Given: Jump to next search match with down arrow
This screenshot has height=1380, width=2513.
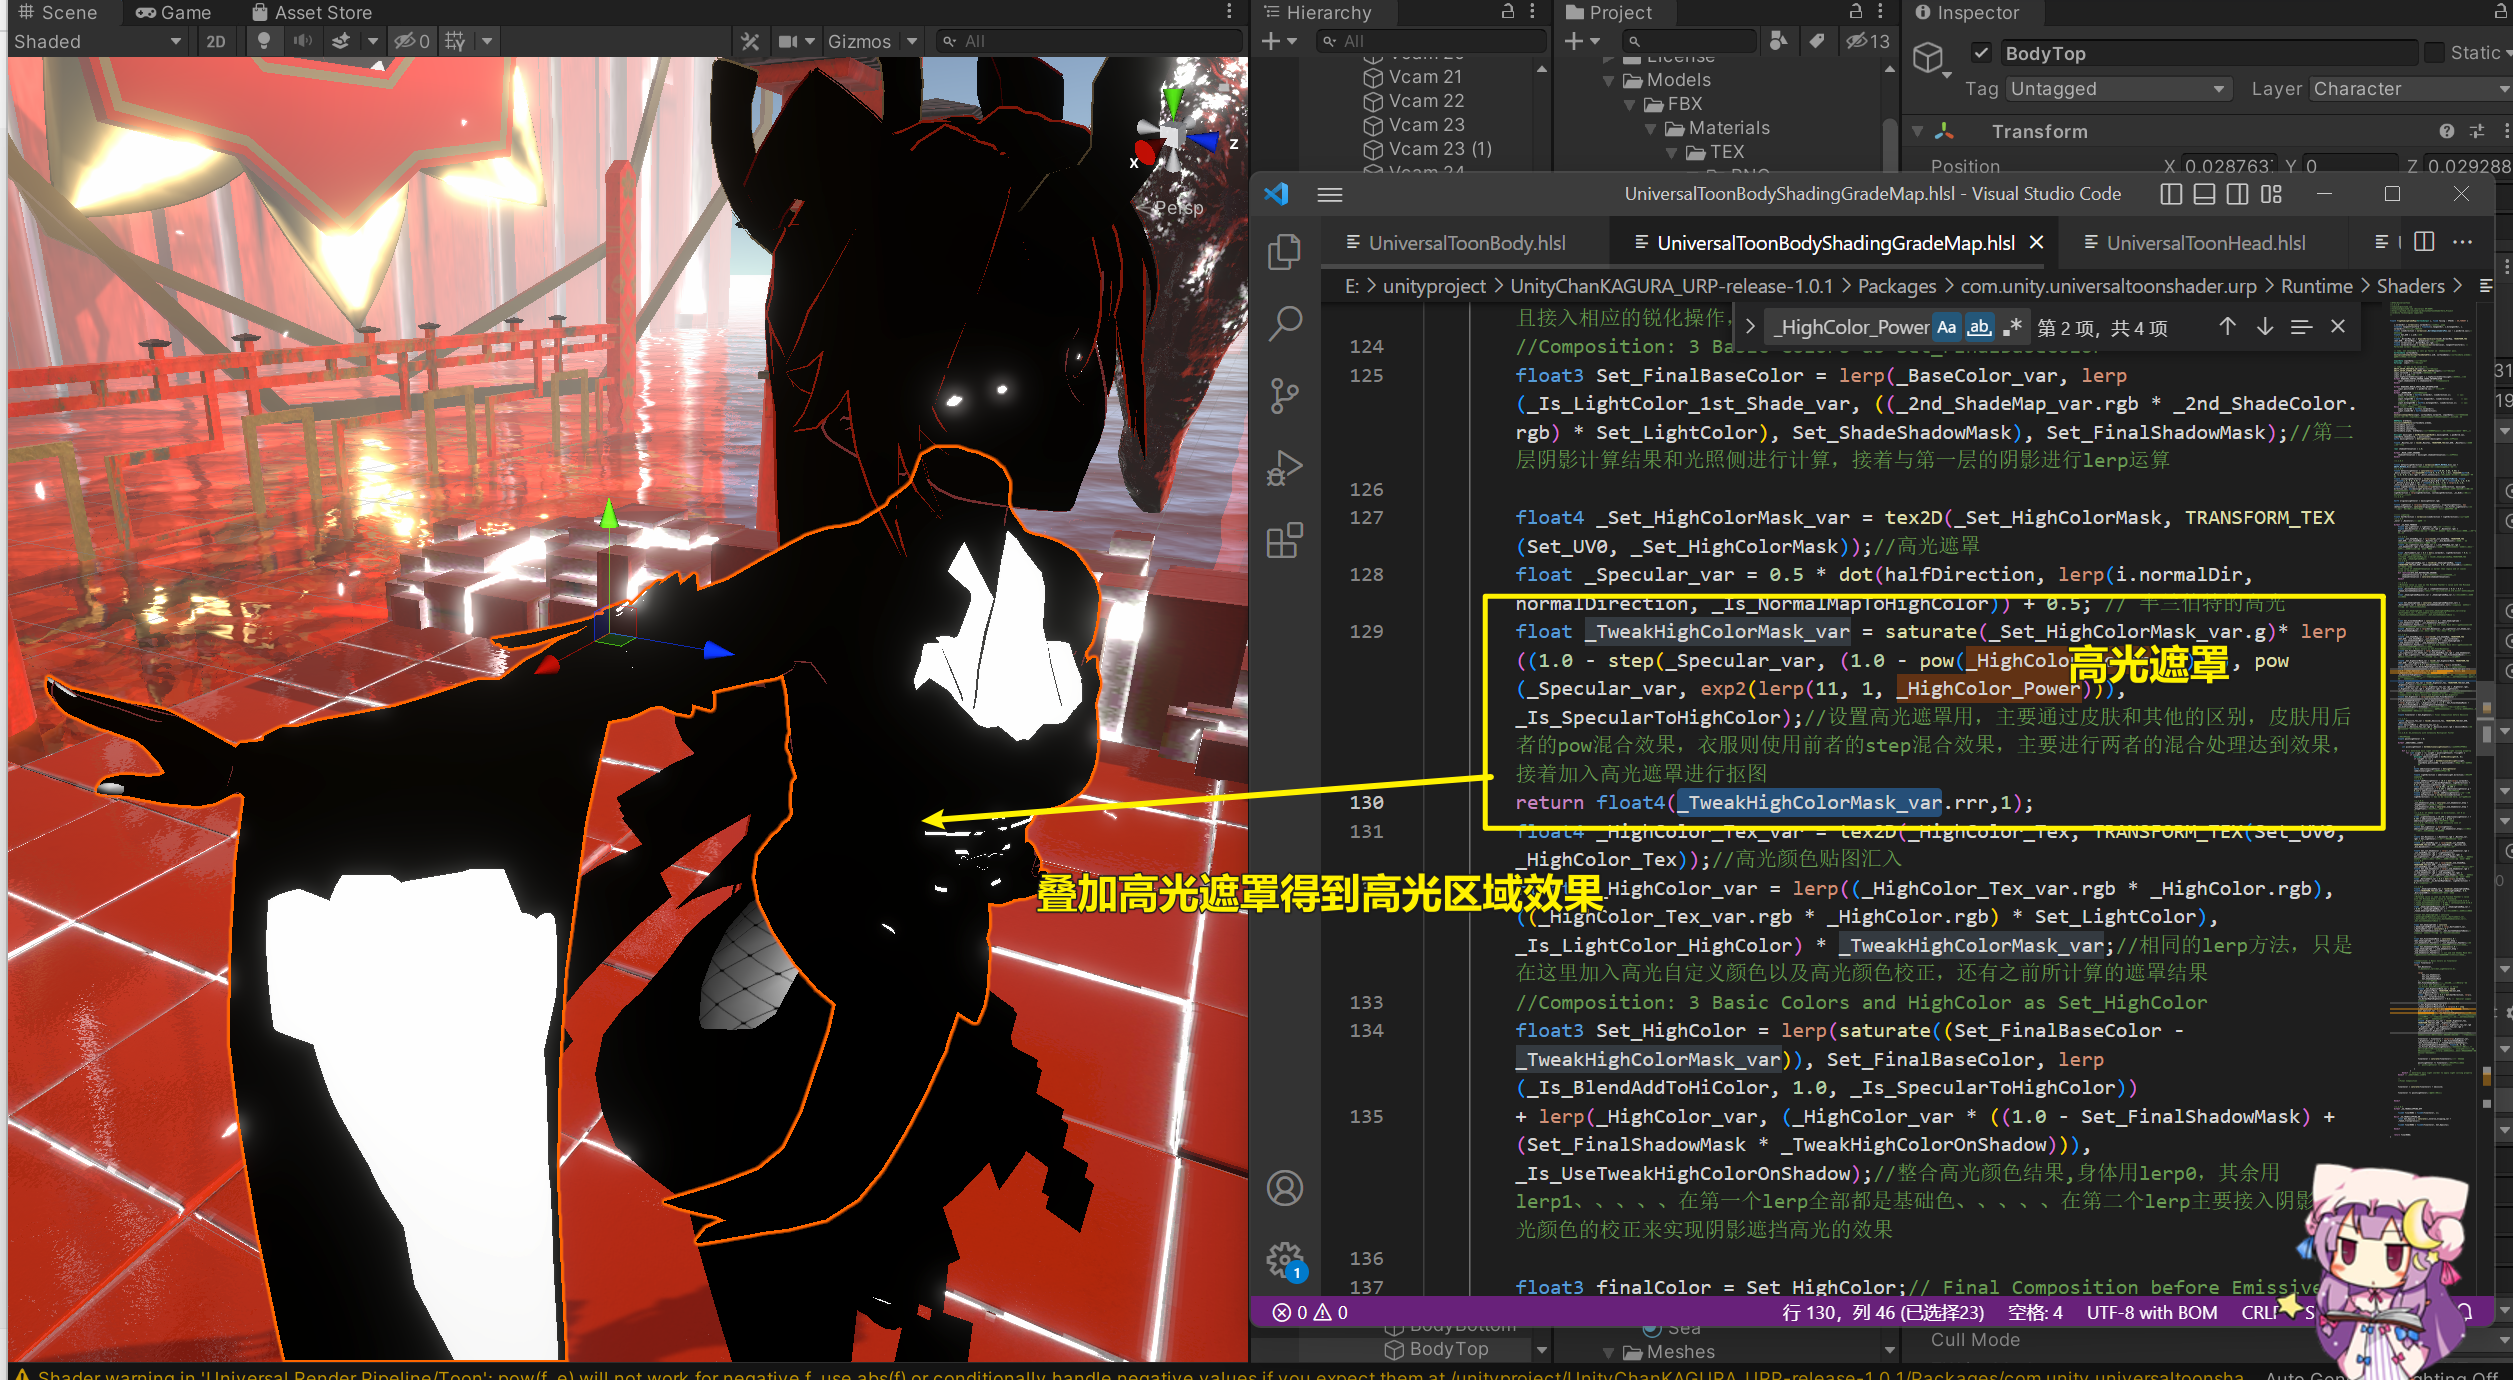Looking at the screenshot, I should pos(2264,326).
